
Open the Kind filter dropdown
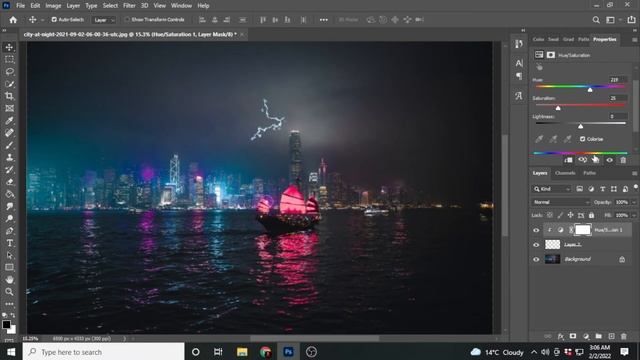[x=552, y=189]
